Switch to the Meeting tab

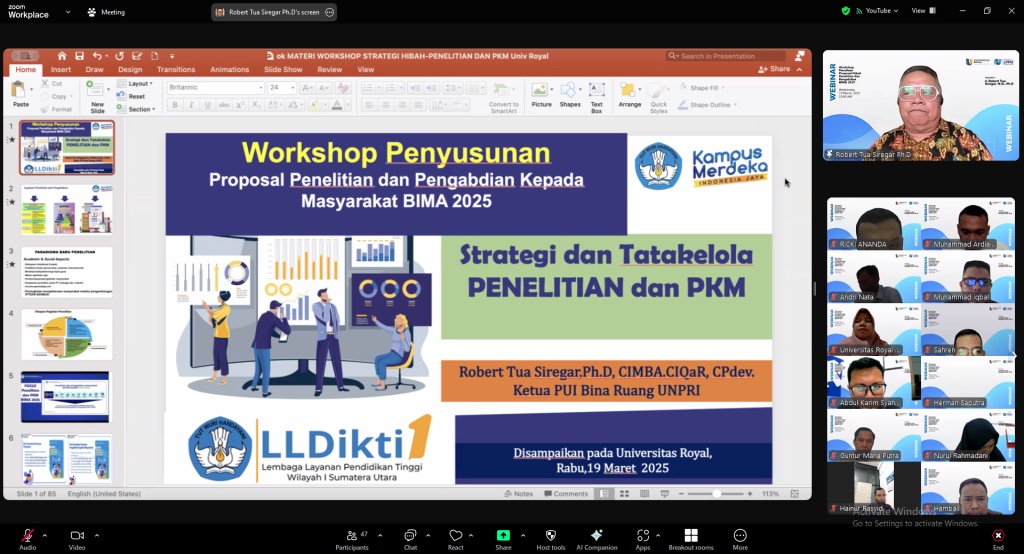[106, 12]
